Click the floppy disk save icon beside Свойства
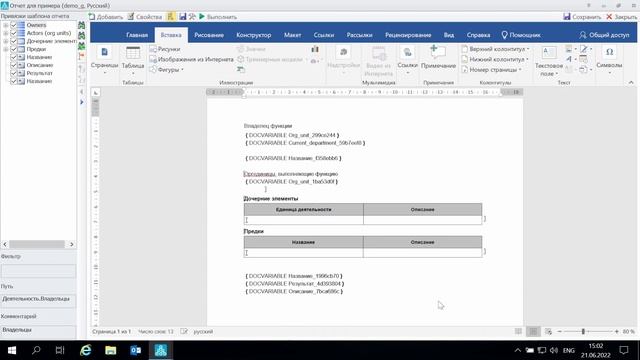The image size is (640, 360). point(182,17)
